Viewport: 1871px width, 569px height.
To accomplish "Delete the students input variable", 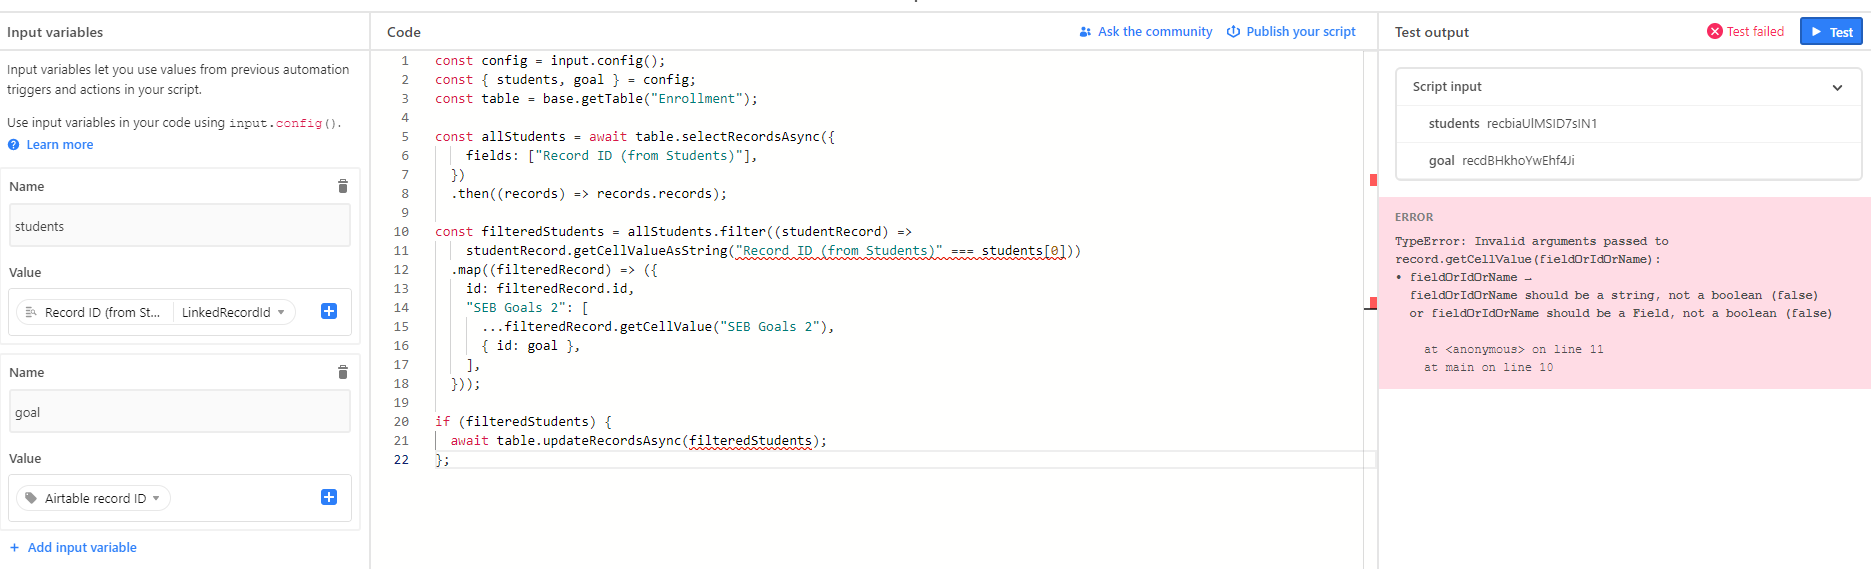I will [x=342, y=186].
